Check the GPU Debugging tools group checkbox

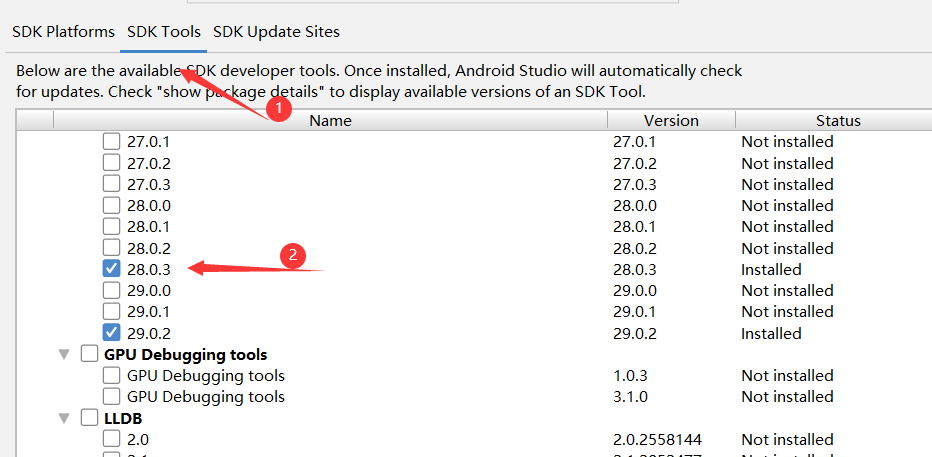89,354
